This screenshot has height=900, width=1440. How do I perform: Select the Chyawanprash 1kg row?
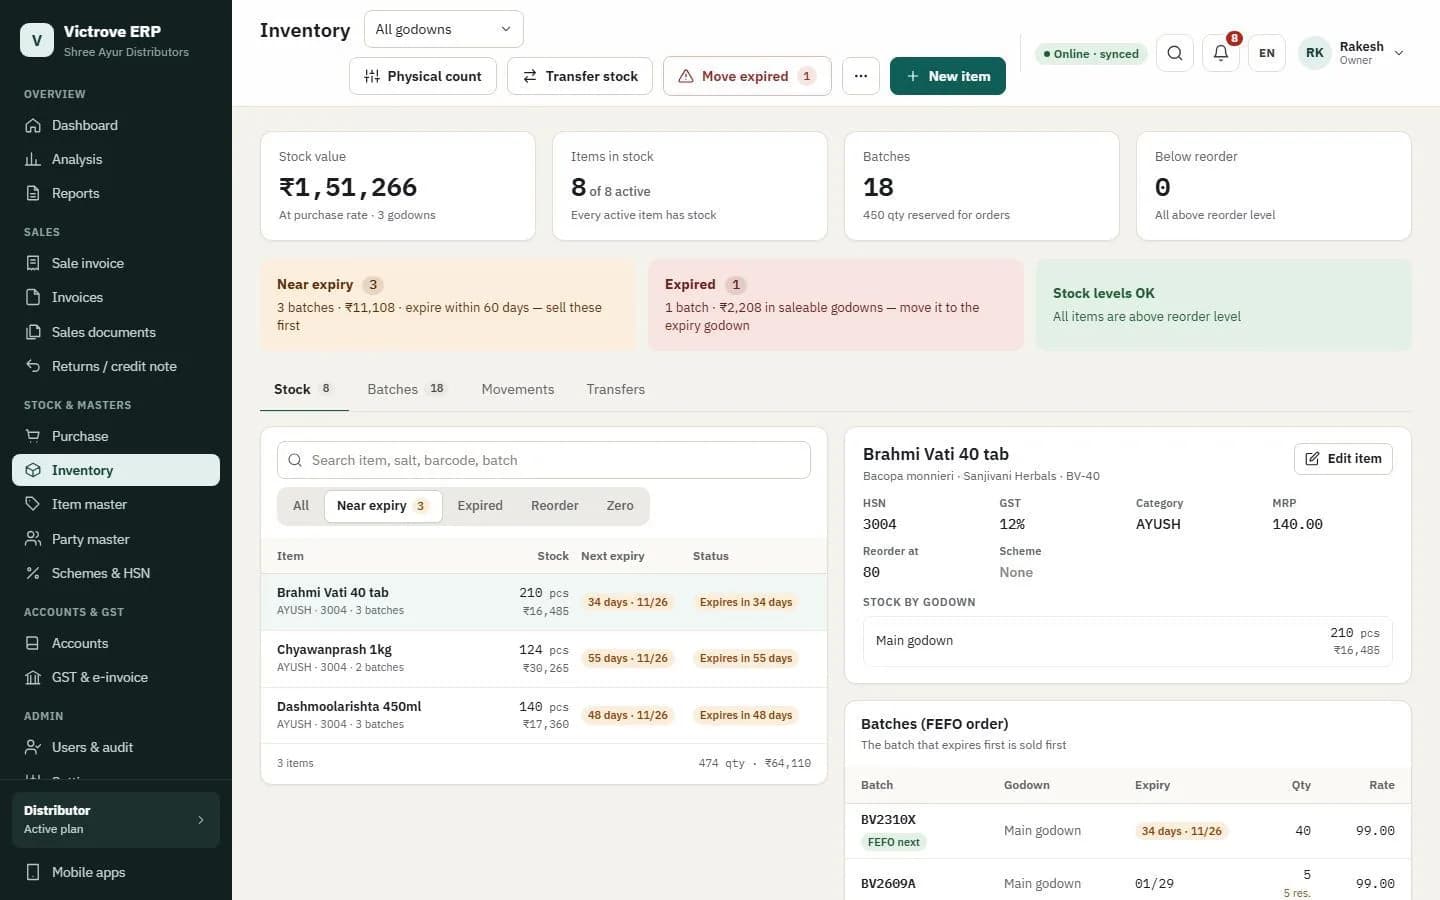point(544,658)
